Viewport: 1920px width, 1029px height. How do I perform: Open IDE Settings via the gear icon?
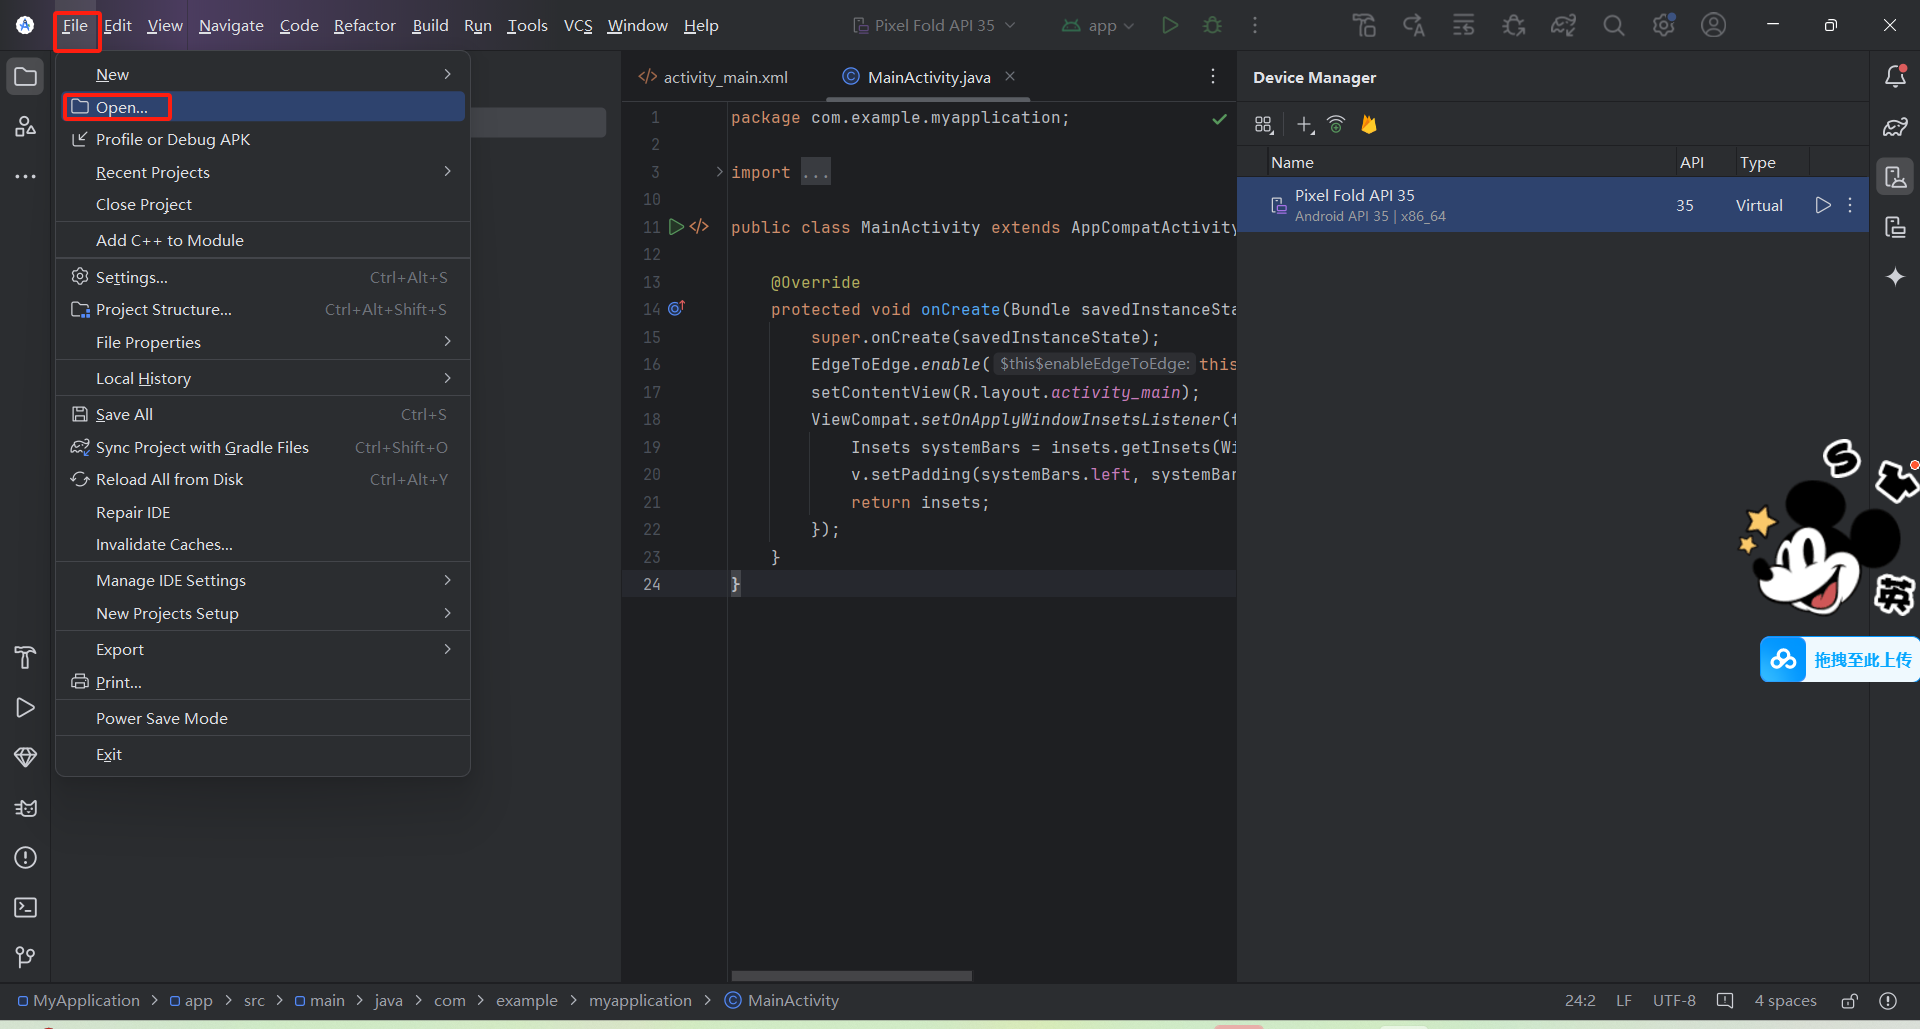click(x=1664, y=25)
